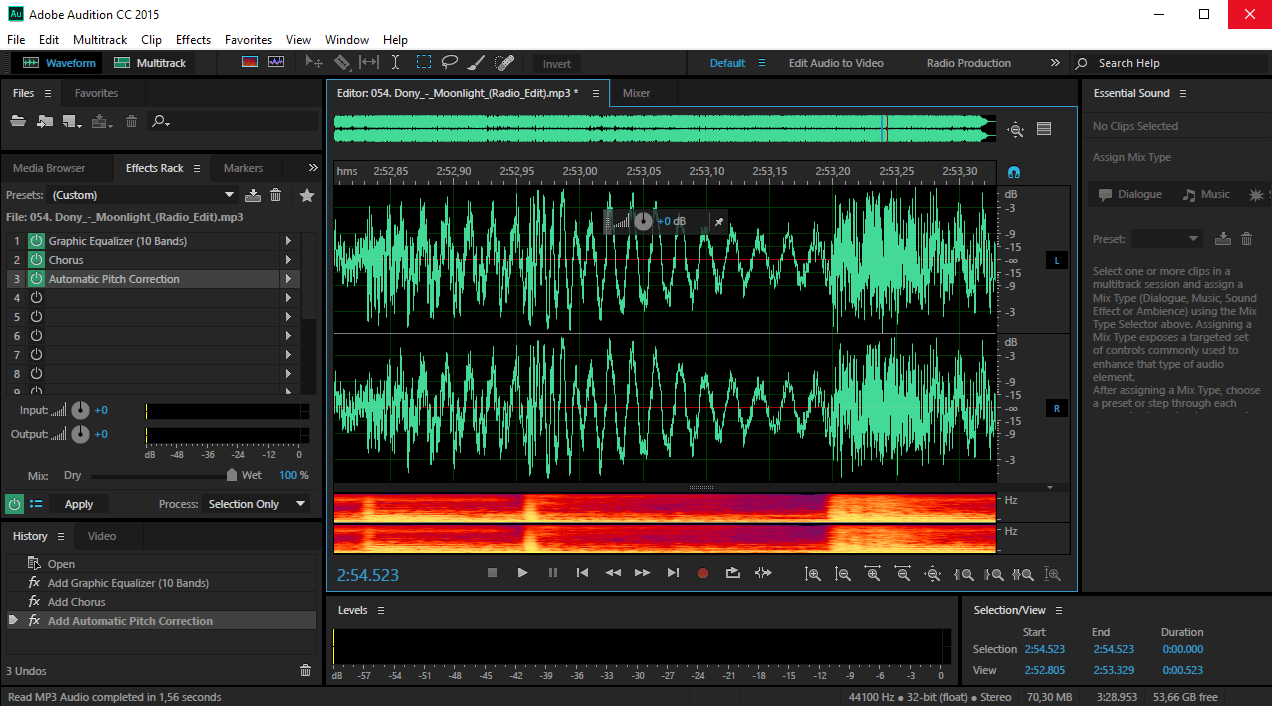Click zoom navigator icon beside overview waveform
This screenshot has height=706, width=1272.
tap(1016, 129)
